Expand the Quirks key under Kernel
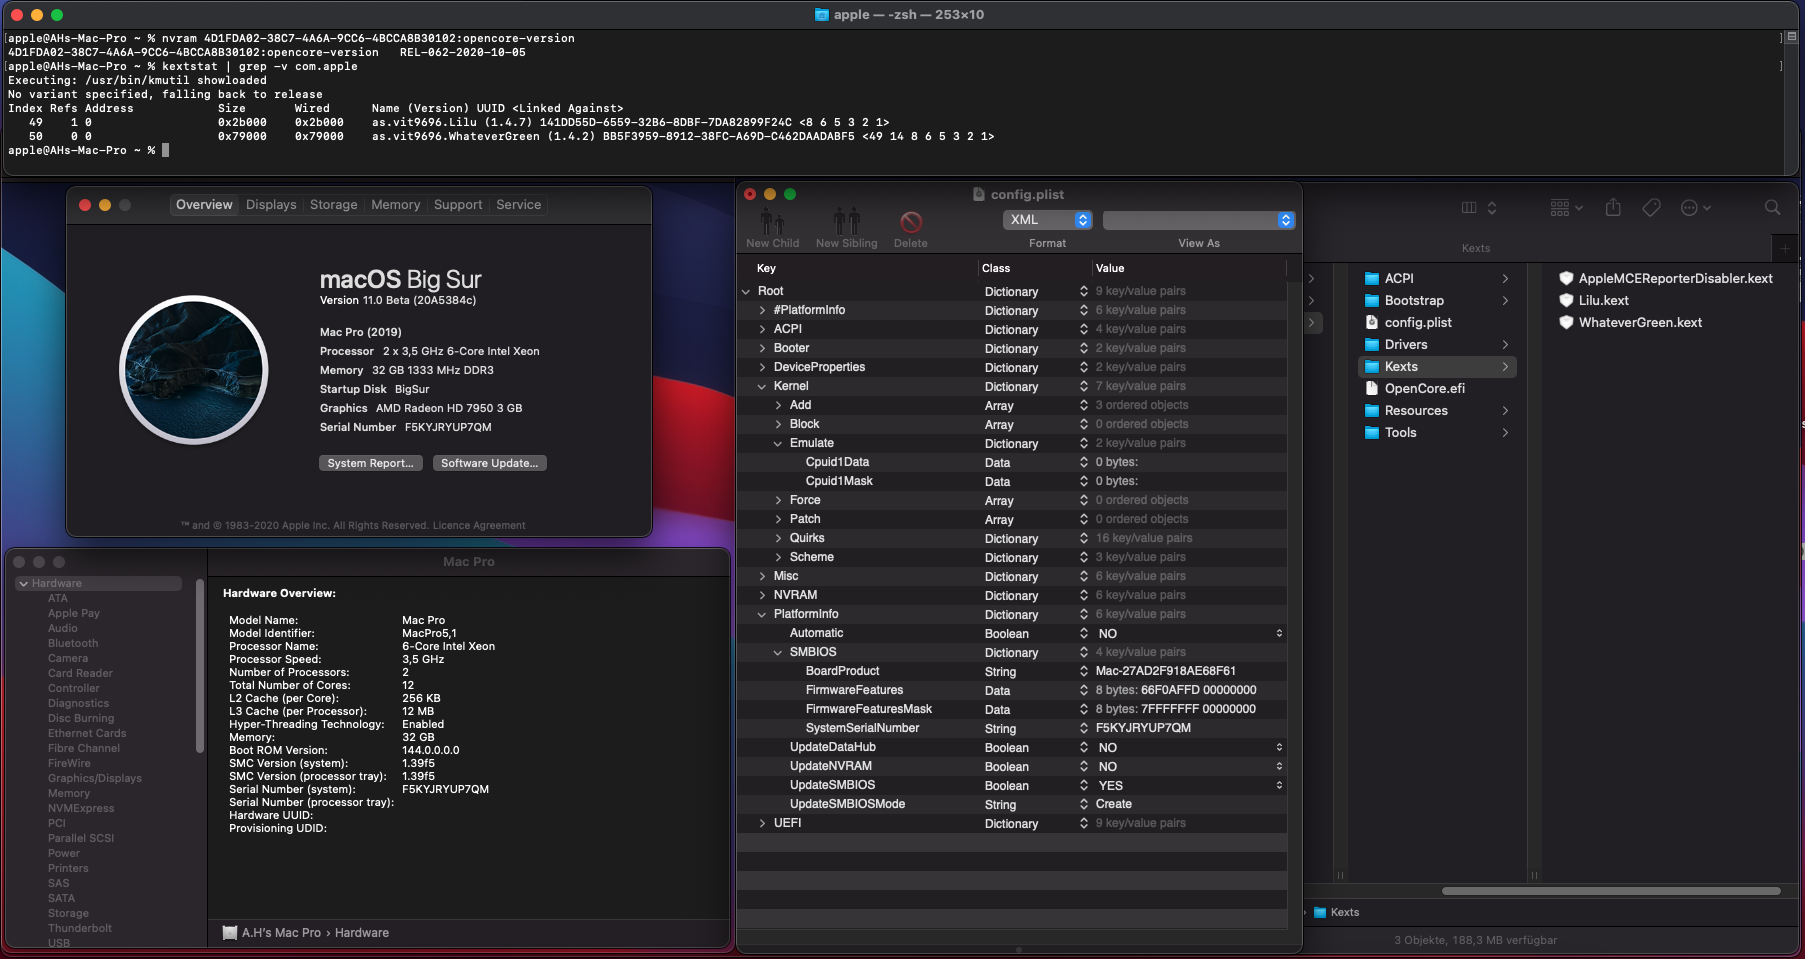This screenshot has width=1805, height=959. coord(778,538)
